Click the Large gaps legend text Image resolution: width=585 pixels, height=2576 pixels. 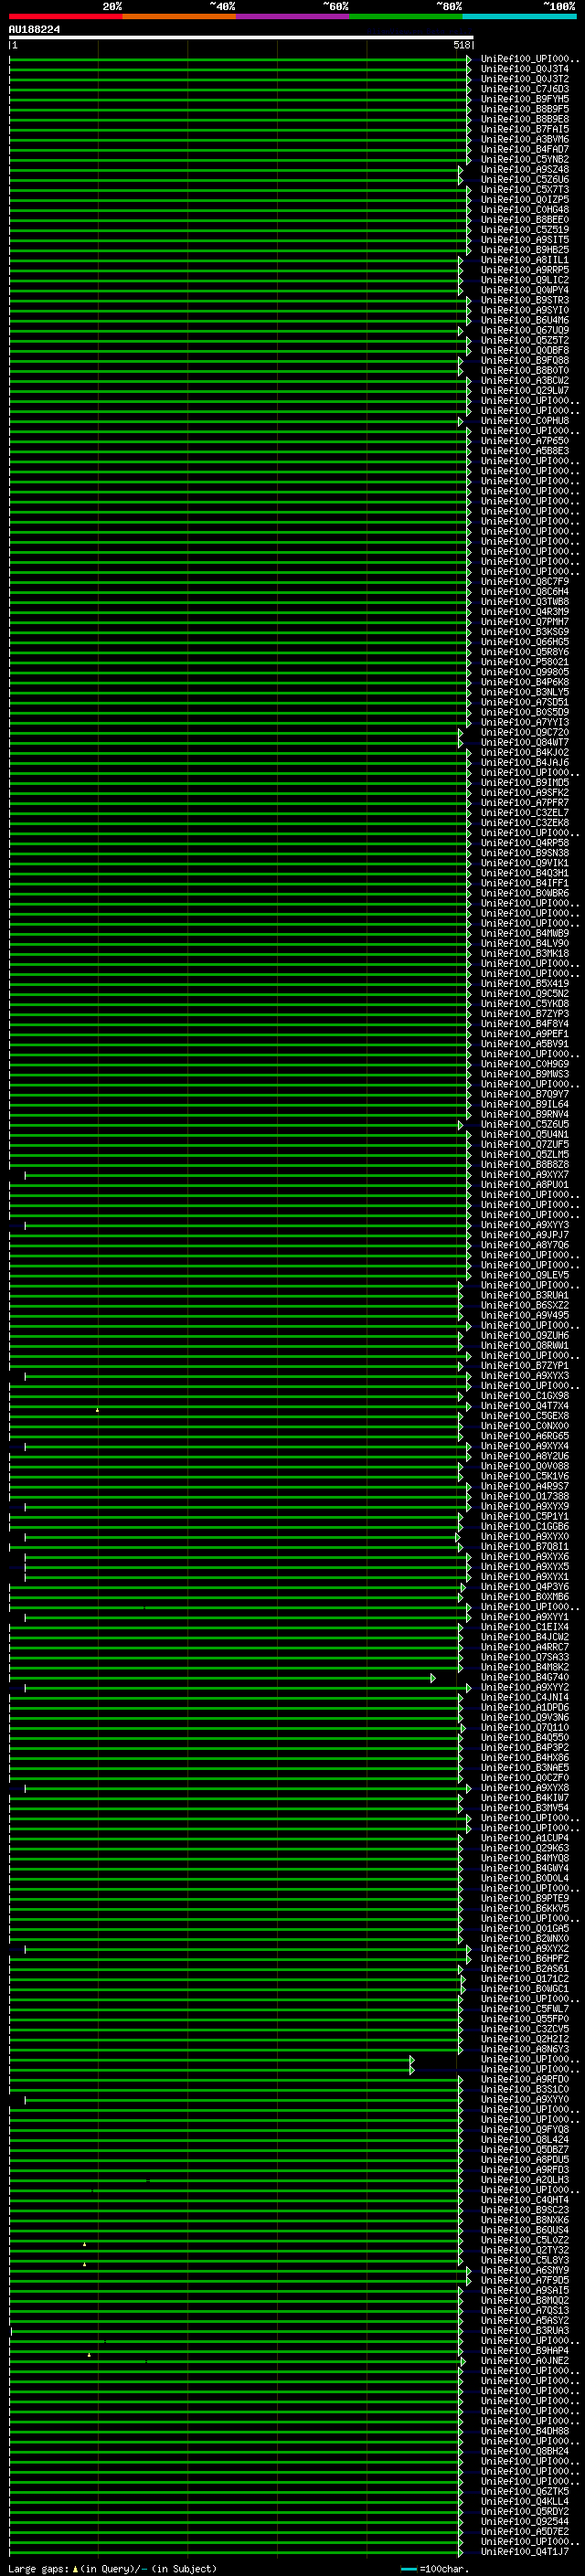click(39, 2569)
